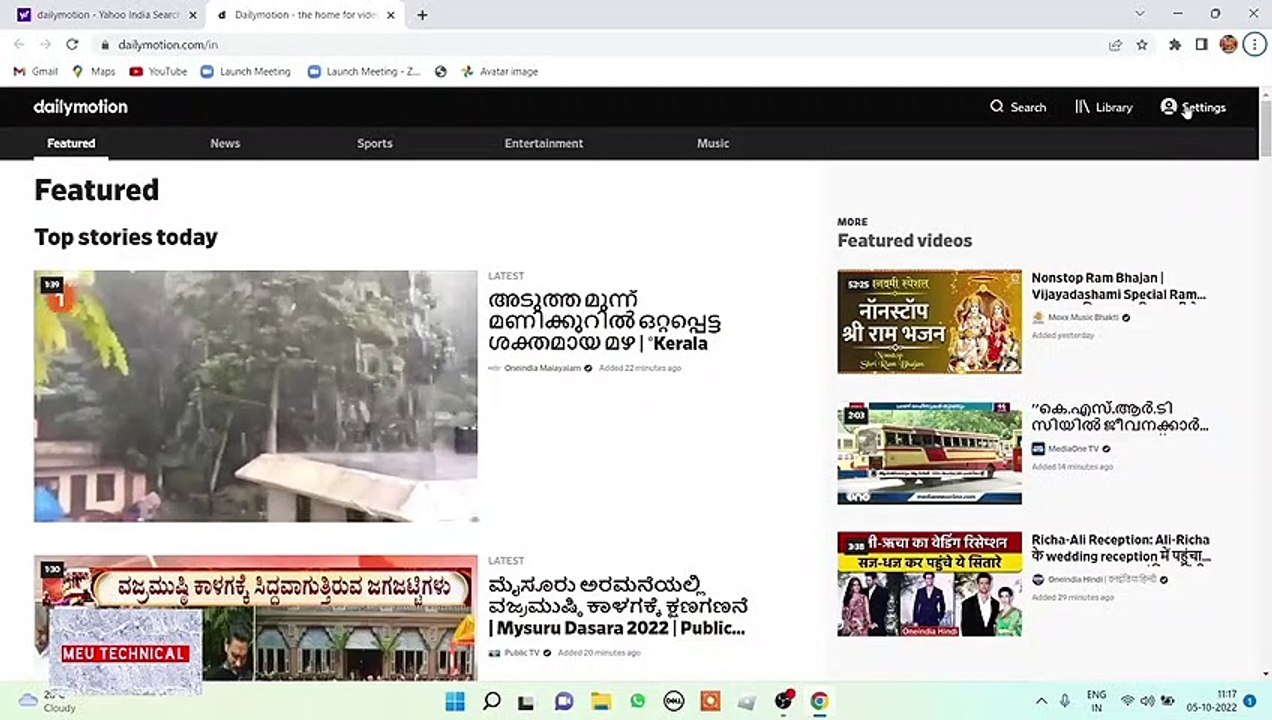Open WhatsApp from the taskbar

pos(638,701)
